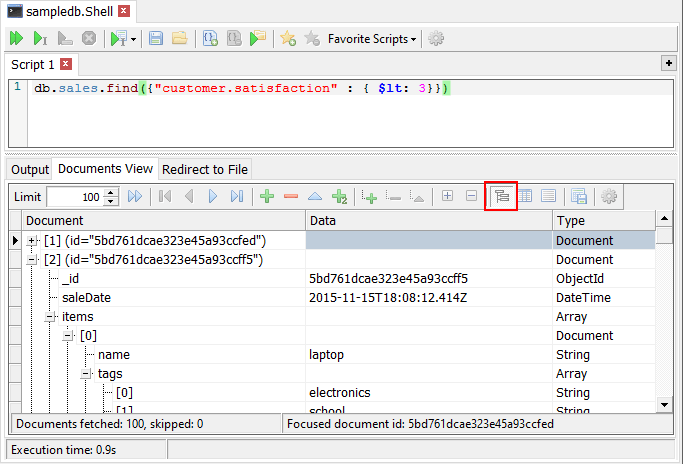
Task: Click the Open script folder icon
Action: pos(179,39)
